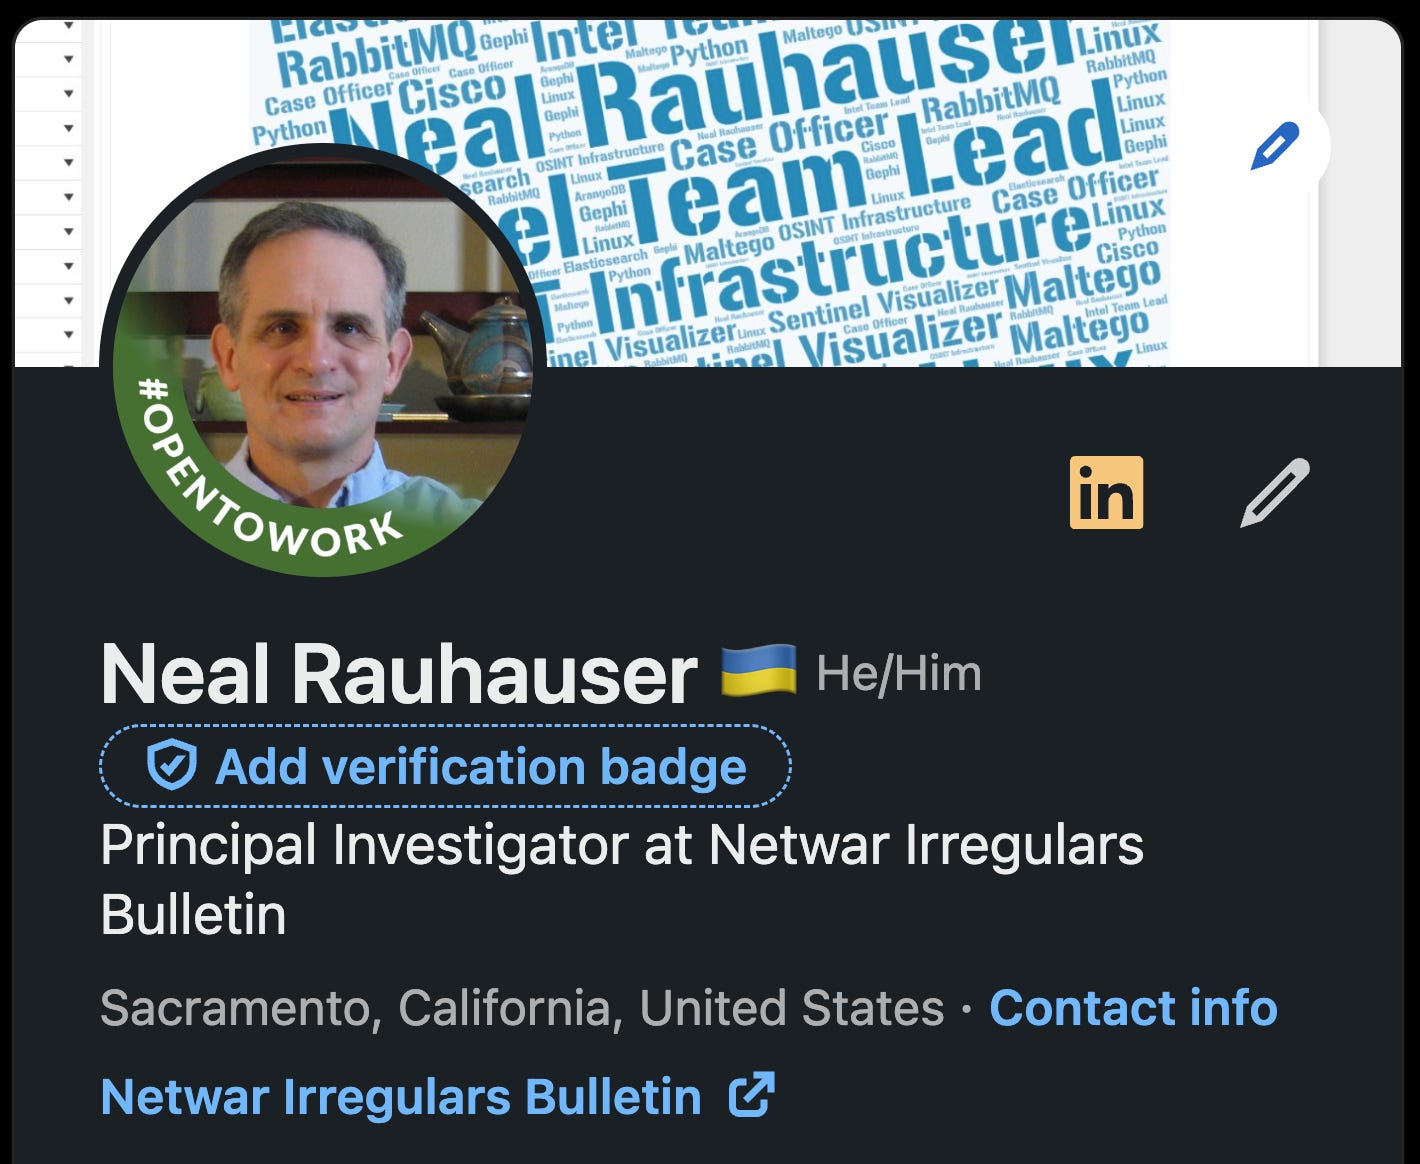Click the external-link icon after Netwar Irregulars Bulletin
1420x1164 pixels.
751,1094
